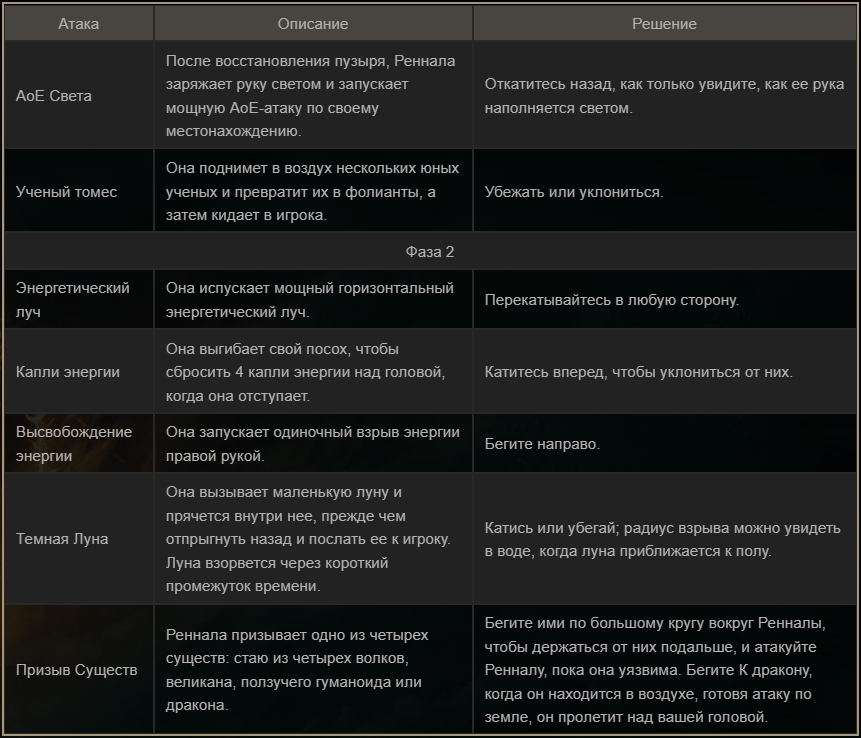Click the 'Решение' column header
Viewport: 861px width, 738px height.
tap(664, 24)
